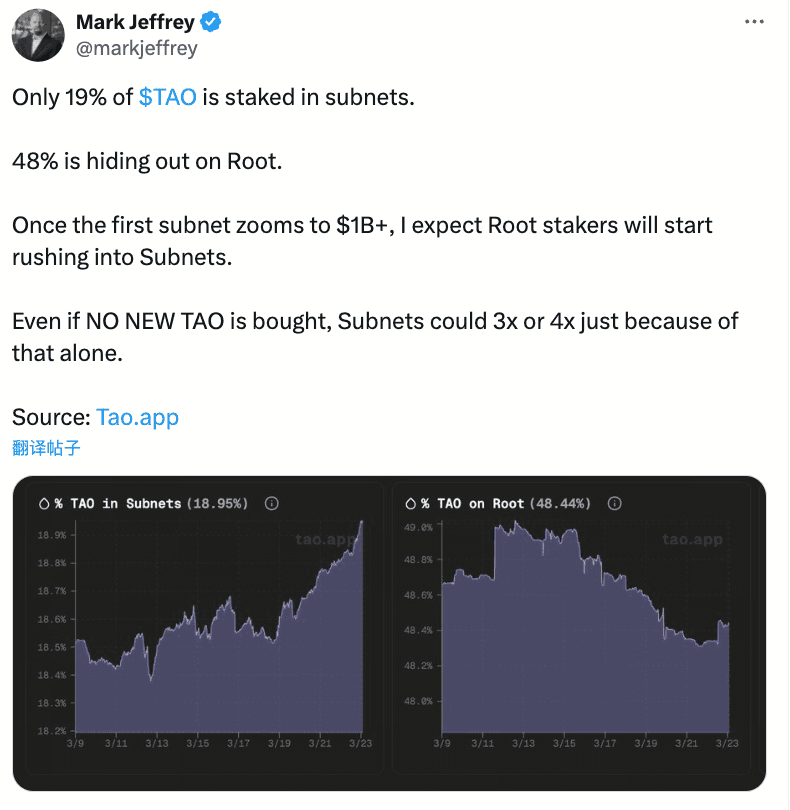This screenshot has height=810, width=790.
Task: Click droplet icon before TAO in Subnets
Action: click(x=44, y=503)
